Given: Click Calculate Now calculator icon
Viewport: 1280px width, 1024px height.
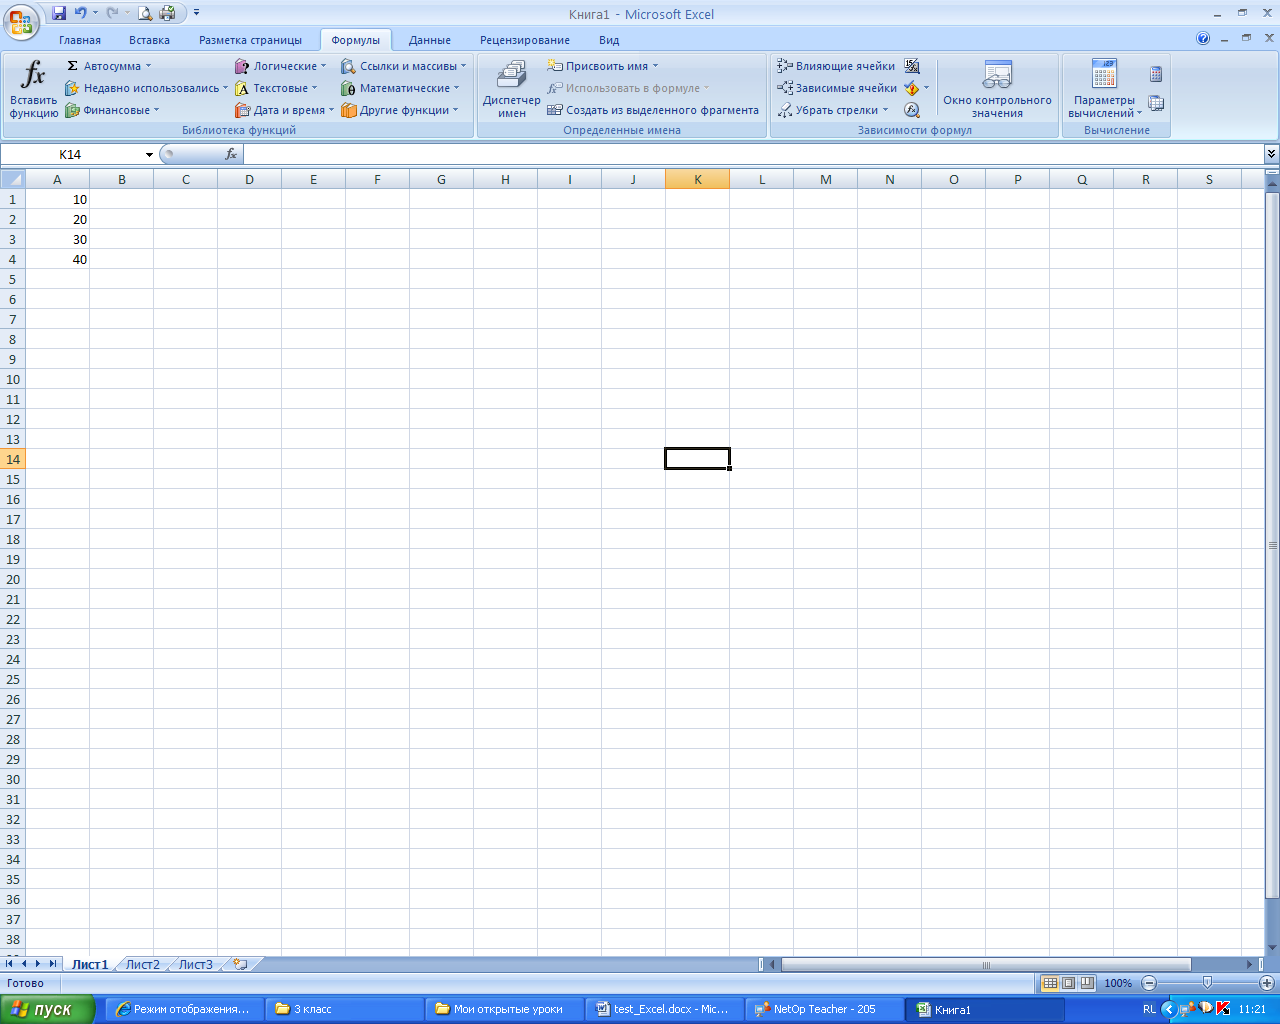Looking at the screenshot, I should coord(1156,74).
